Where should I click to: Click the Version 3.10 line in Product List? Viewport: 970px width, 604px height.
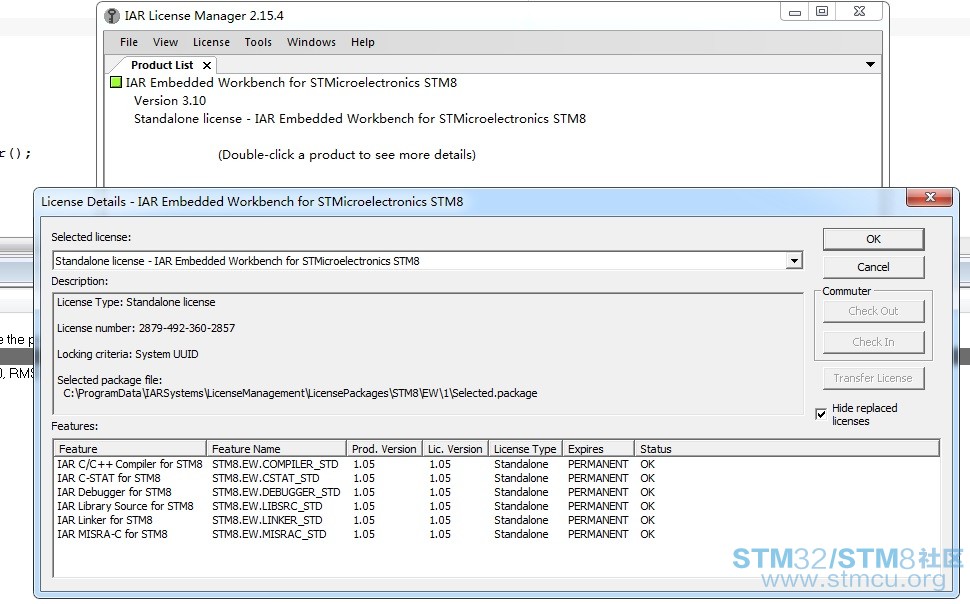click(x=170, y=100)
